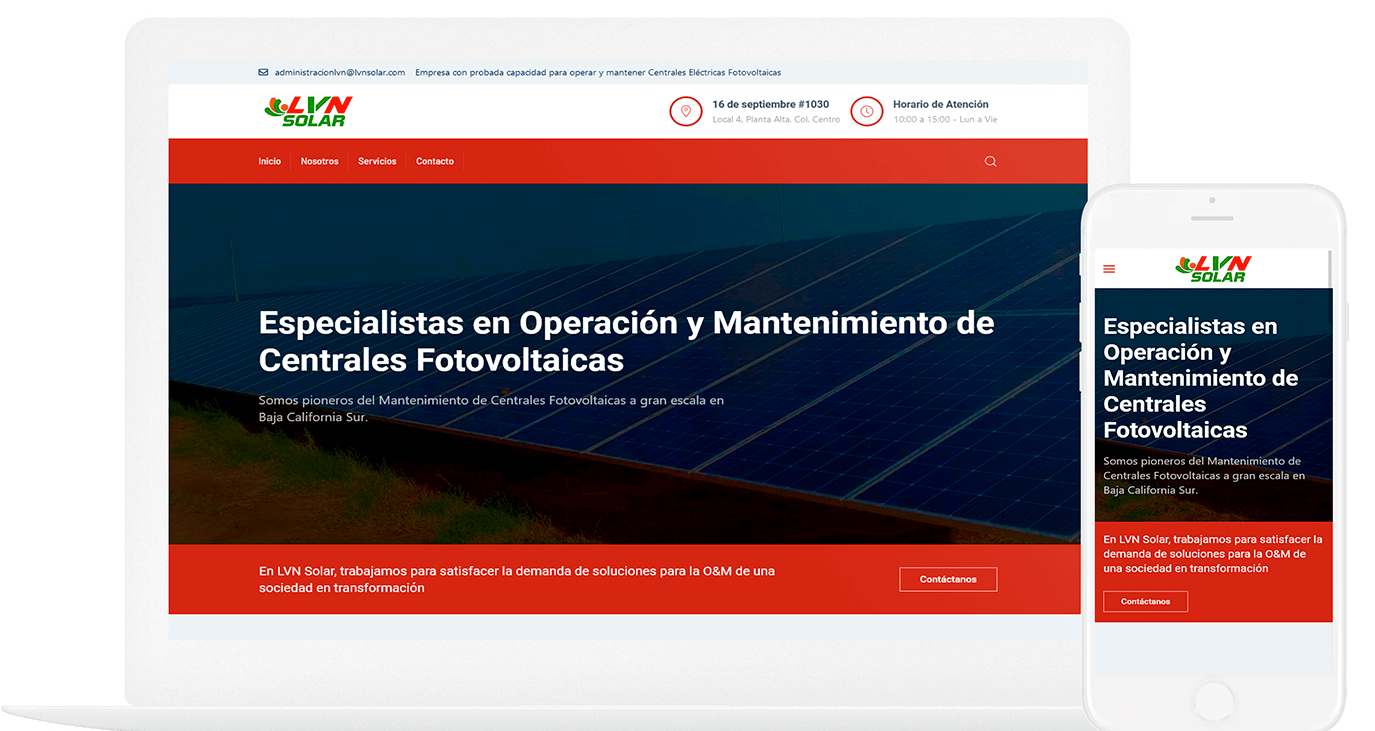
Task: Click the Contacto nav item
Action: point(434,160)
